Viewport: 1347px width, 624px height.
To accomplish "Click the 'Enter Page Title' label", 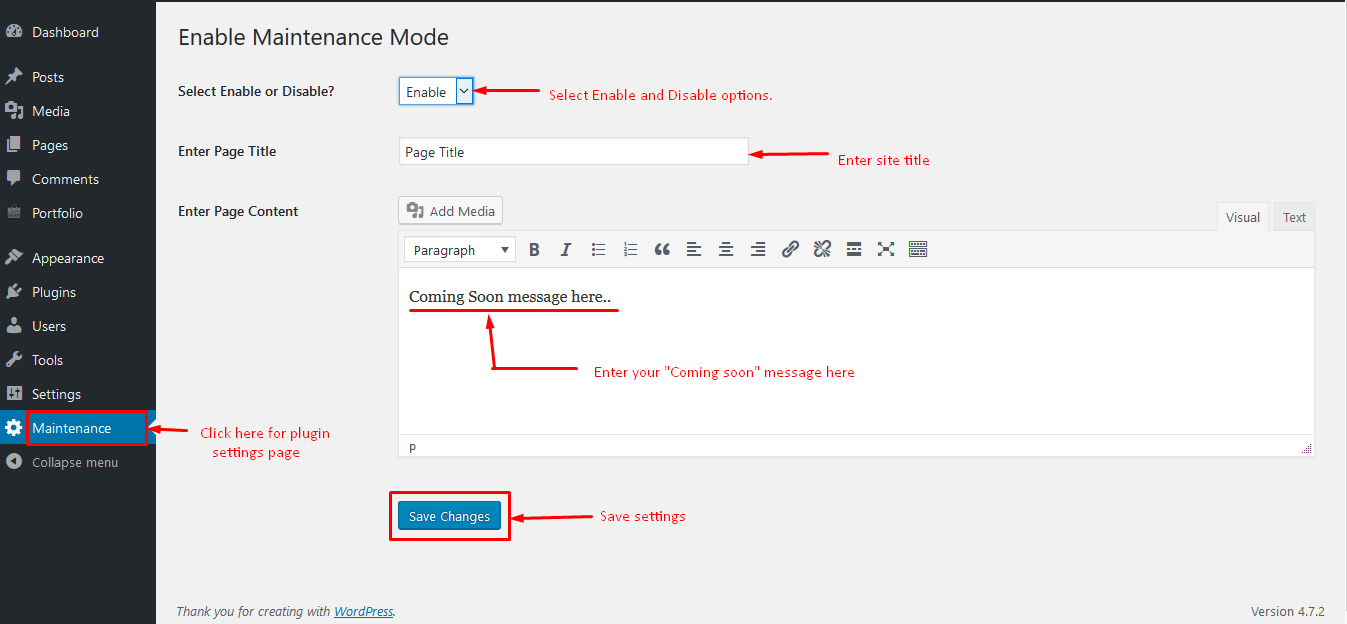I will tap(227, 151).
